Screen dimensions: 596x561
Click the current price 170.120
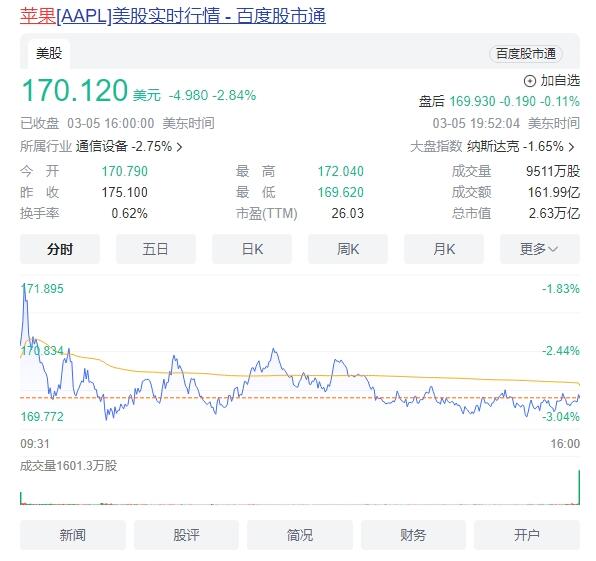pyautogui.click(x=75, y=90)
